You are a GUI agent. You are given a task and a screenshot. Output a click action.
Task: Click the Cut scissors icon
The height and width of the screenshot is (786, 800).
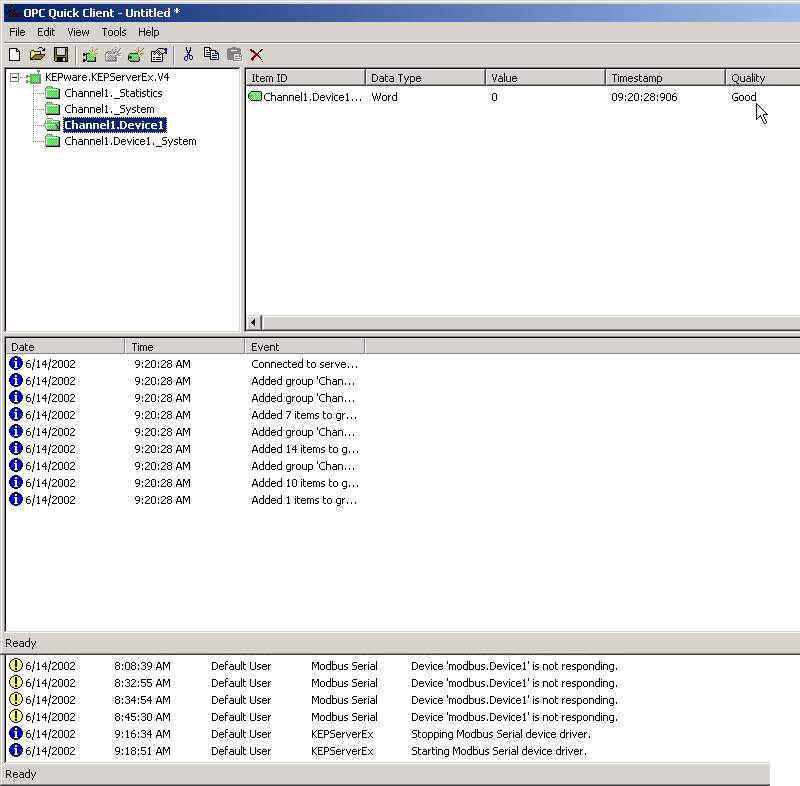188,54
